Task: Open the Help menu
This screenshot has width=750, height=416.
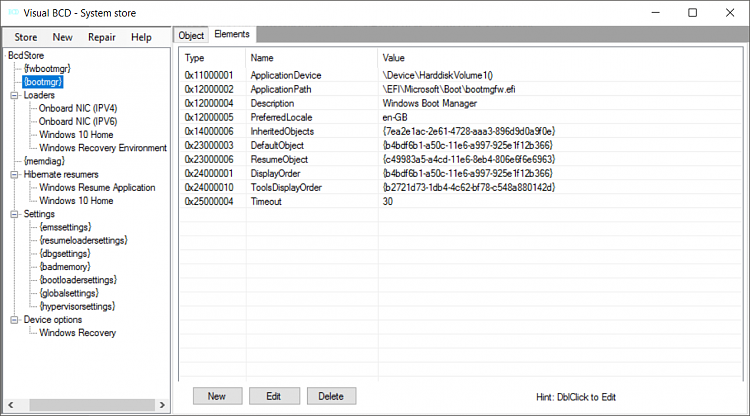Action: (141, 37)
